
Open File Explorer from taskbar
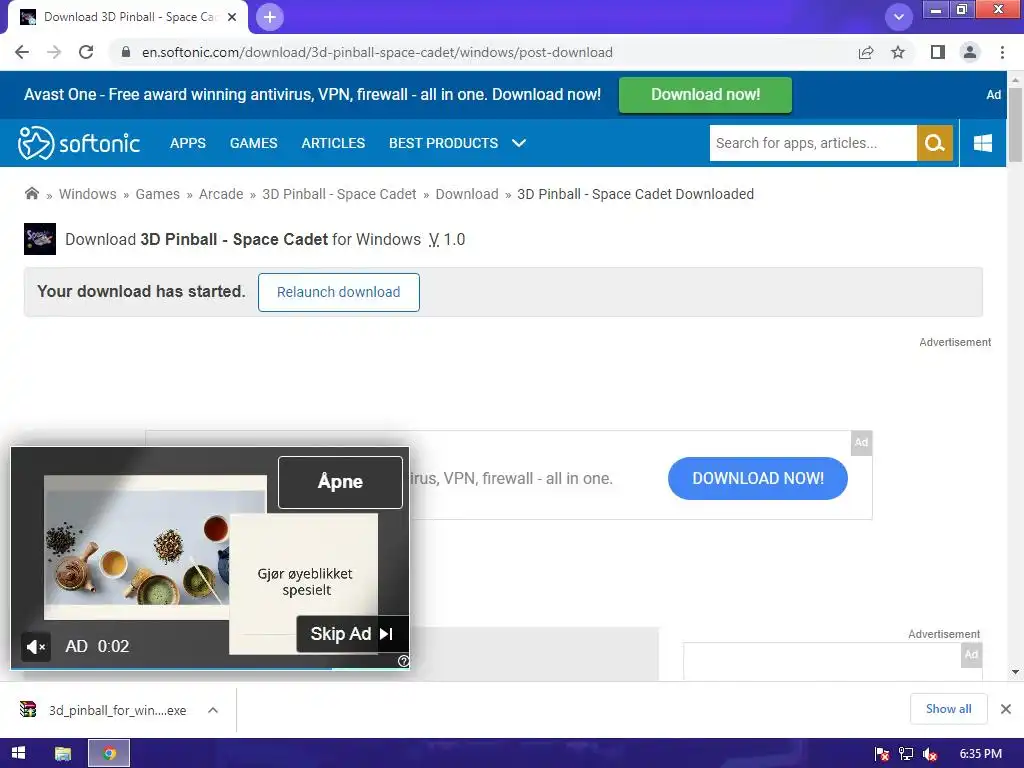pos(63,753)
